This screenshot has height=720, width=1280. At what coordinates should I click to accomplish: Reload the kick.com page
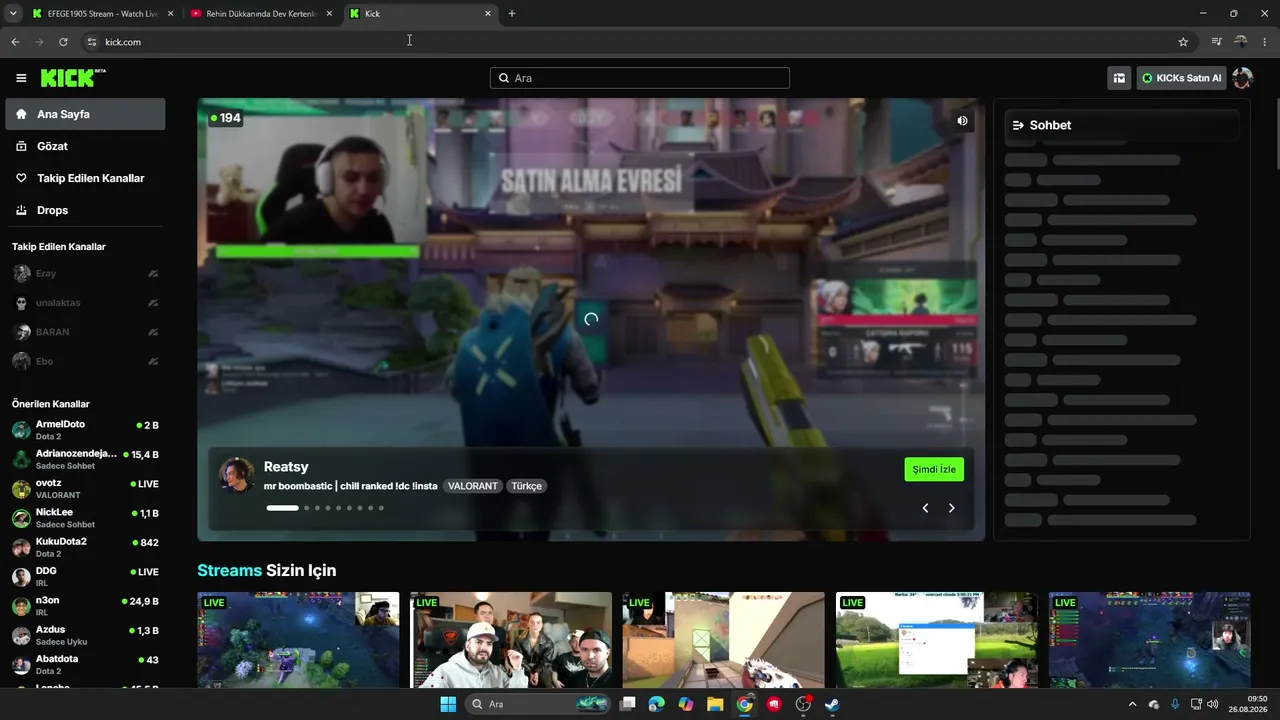click(63, 42)
